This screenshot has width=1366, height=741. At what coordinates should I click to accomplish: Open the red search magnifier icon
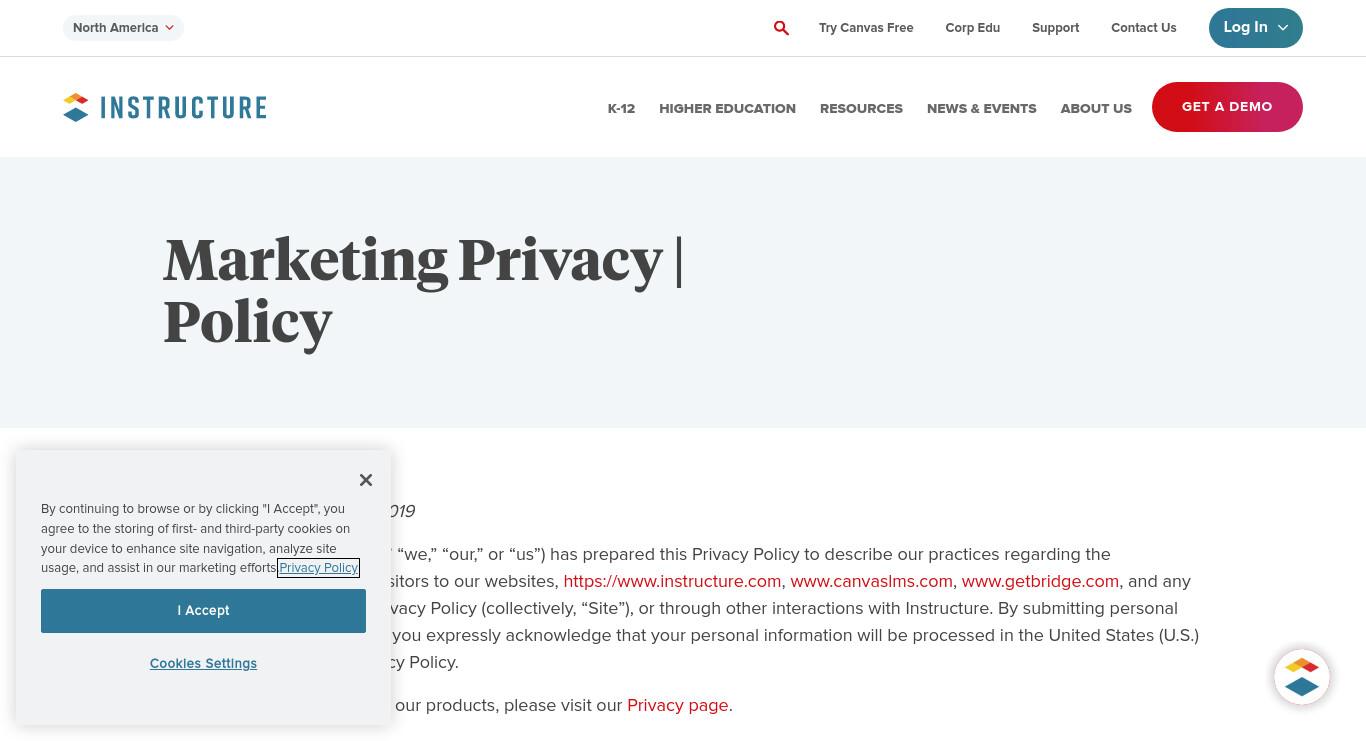tap(781, 28)
